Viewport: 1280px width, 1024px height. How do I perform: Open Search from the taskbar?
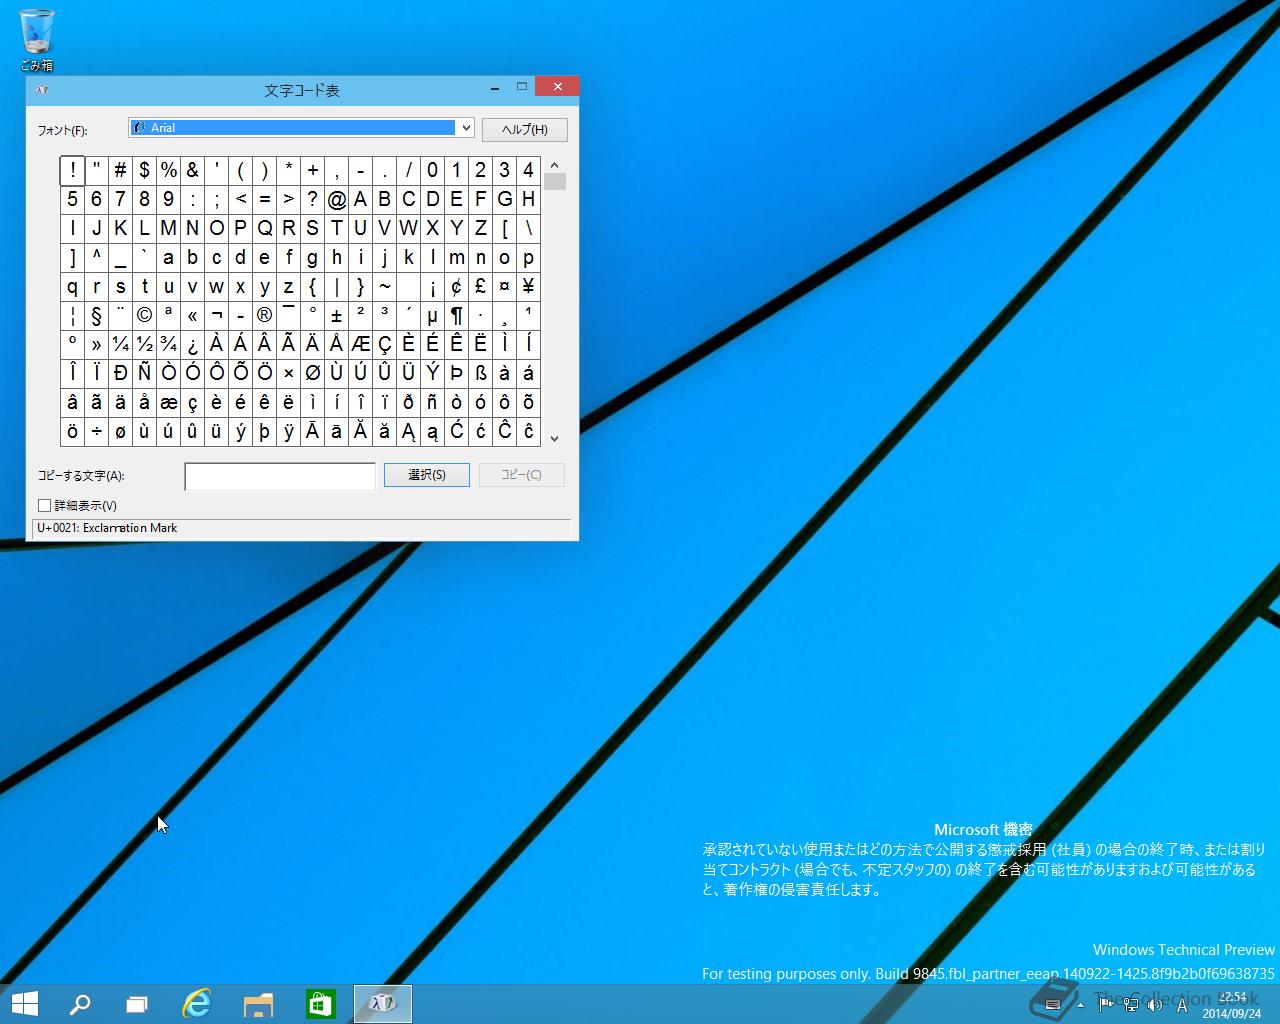pos(79,1004)
